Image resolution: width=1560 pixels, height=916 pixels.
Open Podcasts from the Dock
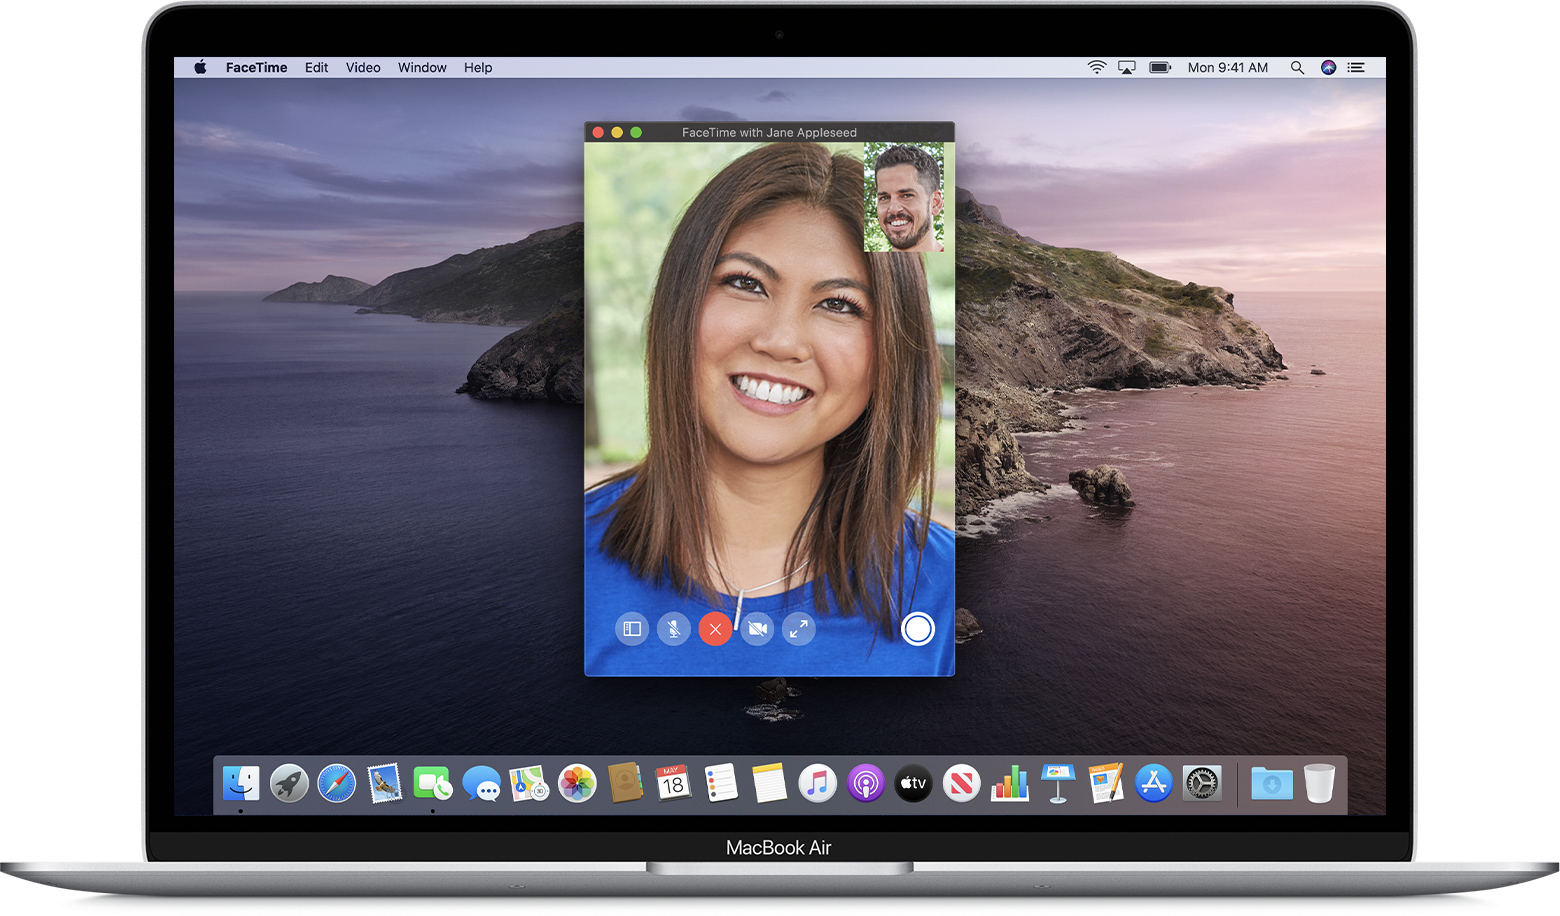(865, 783)
